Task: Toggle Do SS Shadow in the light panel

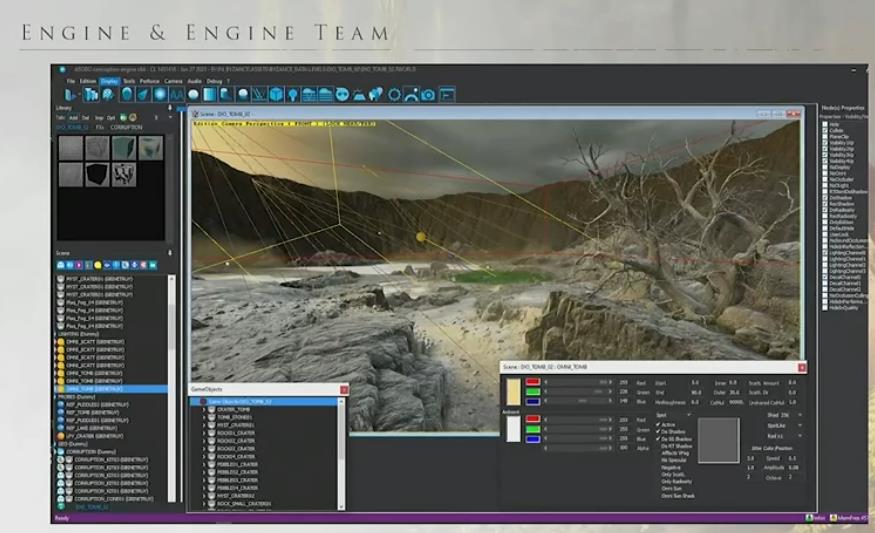Action: [x=674, y=439]
